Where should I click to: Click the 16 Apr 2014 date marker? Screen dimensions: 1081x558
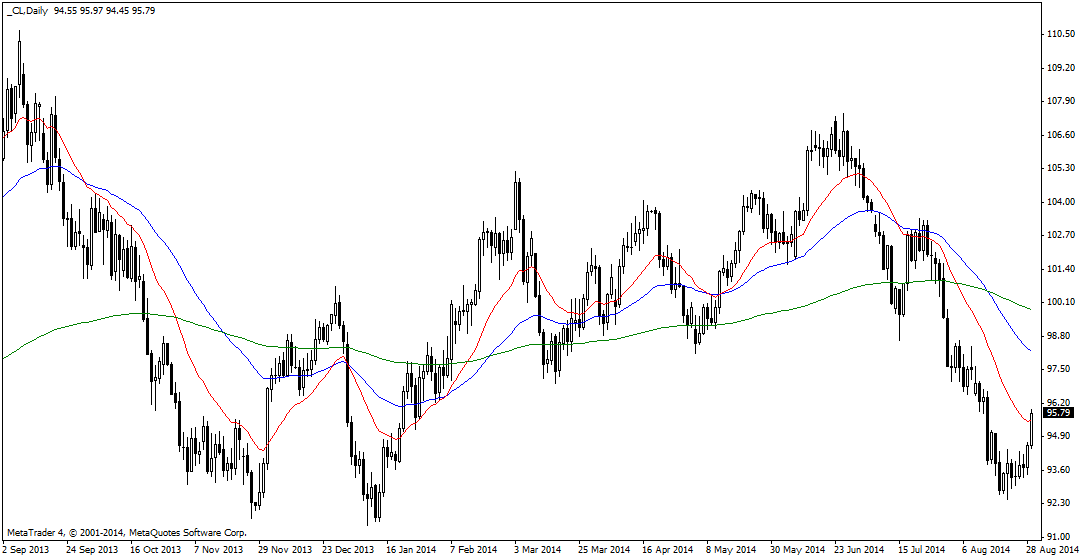(x=666, y=549)
